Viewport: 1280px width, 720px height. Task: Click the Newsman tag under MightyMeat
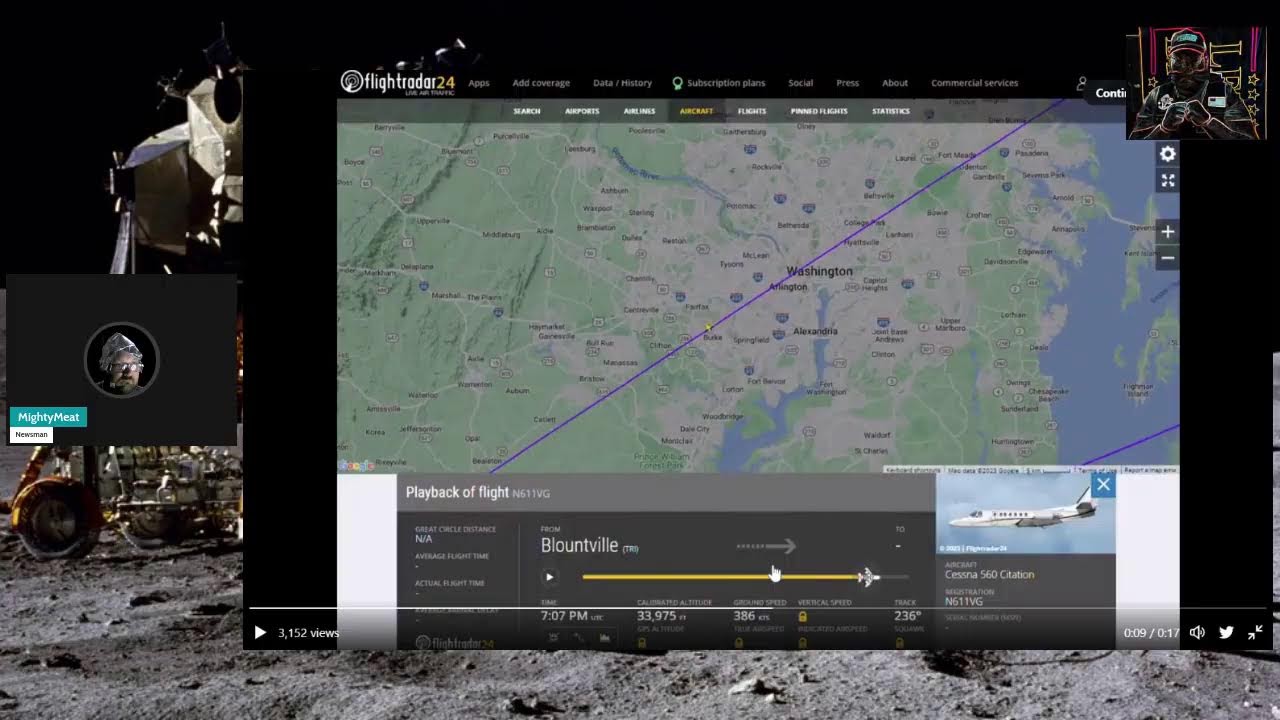pyautogui.click(x=31, y=435)
